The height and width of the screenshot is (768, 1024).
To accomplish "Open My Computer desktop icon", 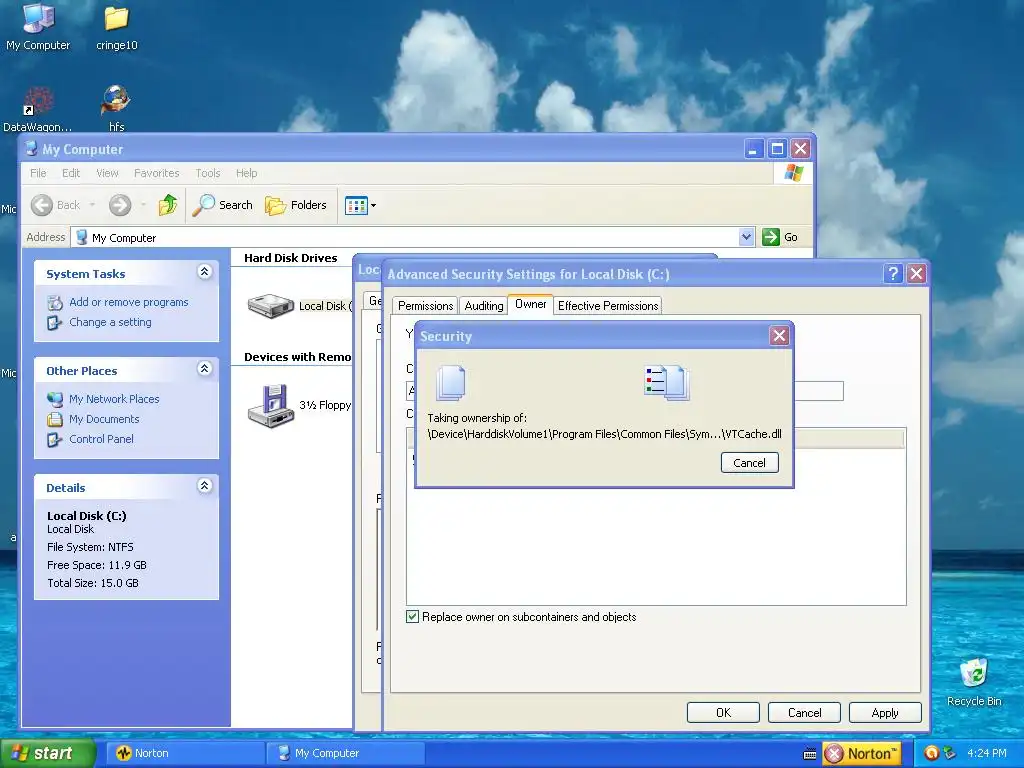I will [x=38, y=27].
